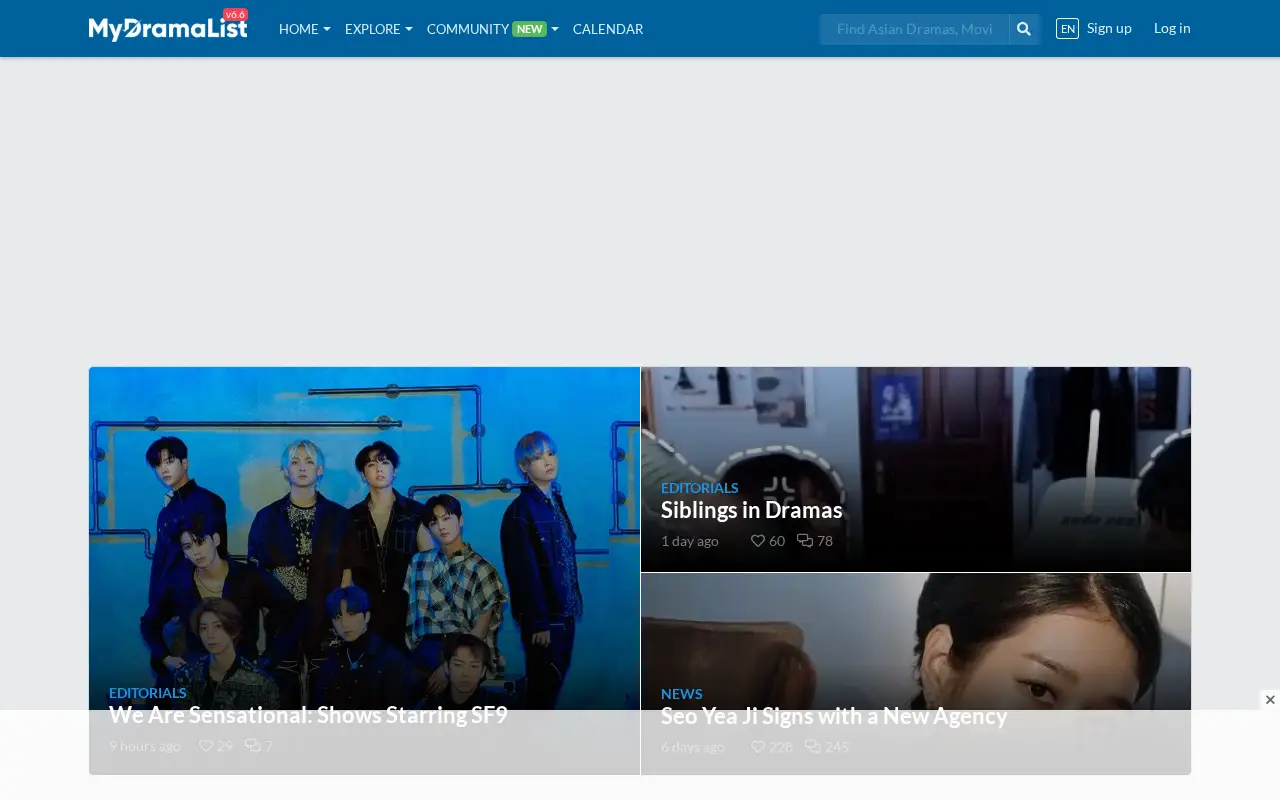Open the CALENDAR page

[x=608, y=29]
